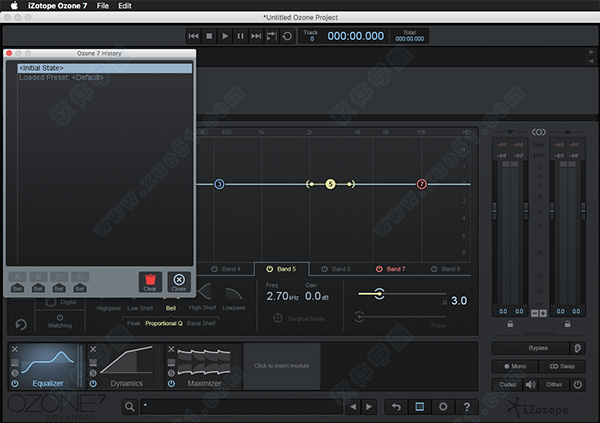Pause playback in transport bar

click(x=240, y=36)
